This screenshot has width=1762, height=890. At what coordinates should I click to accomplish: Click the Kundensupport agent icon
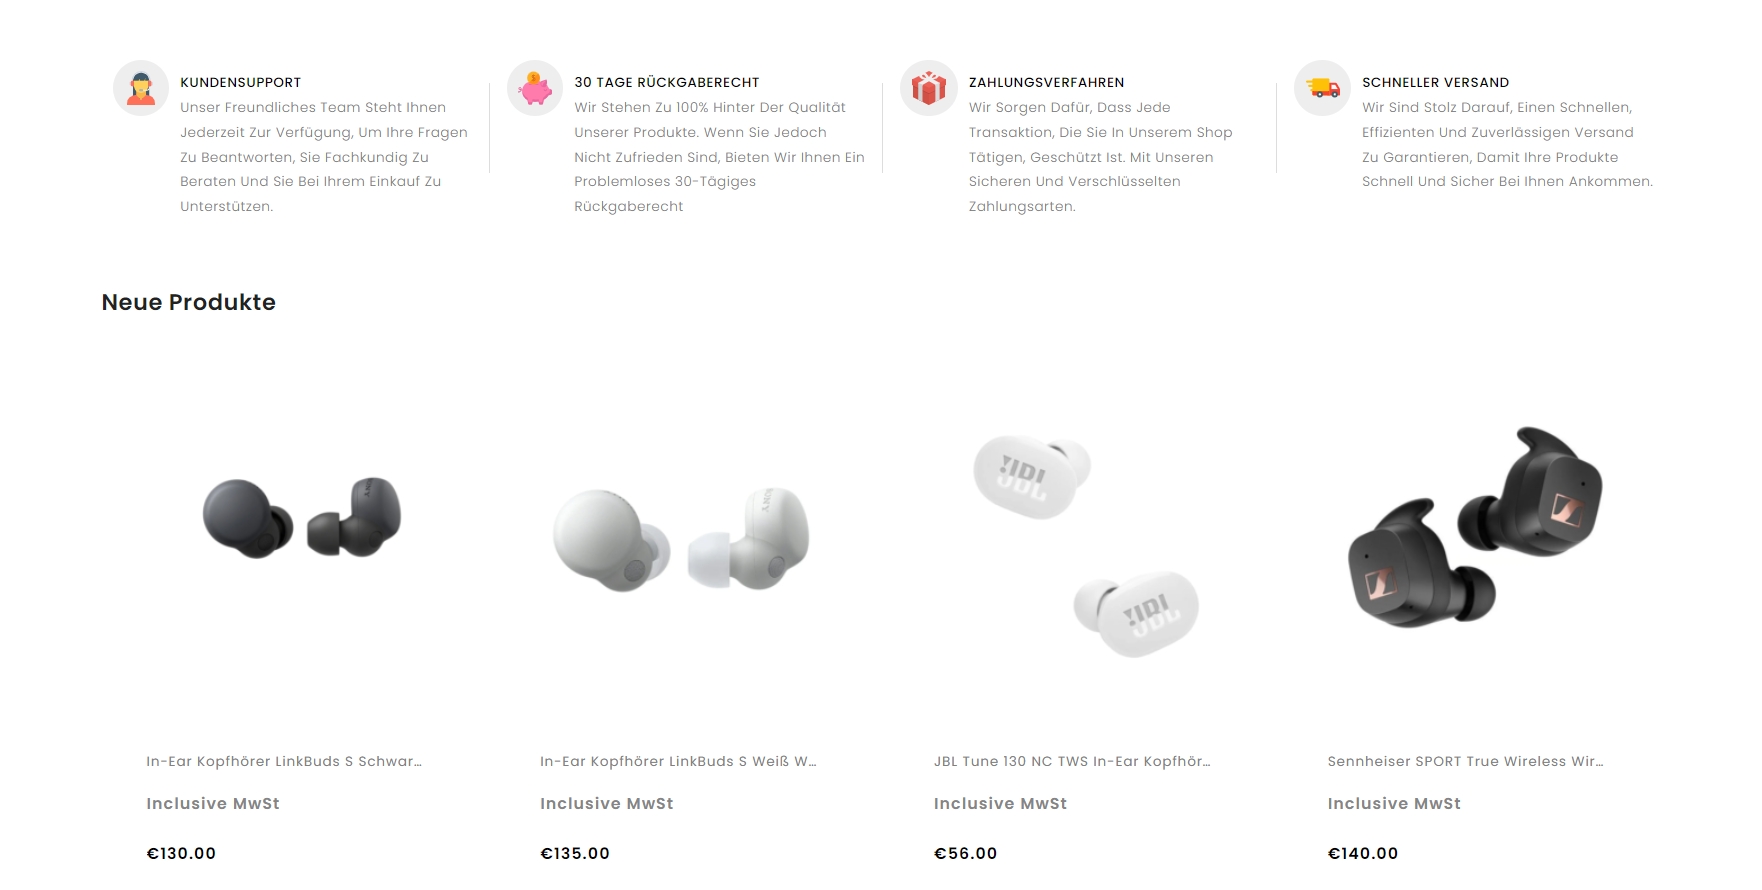[x=141, y=88]
